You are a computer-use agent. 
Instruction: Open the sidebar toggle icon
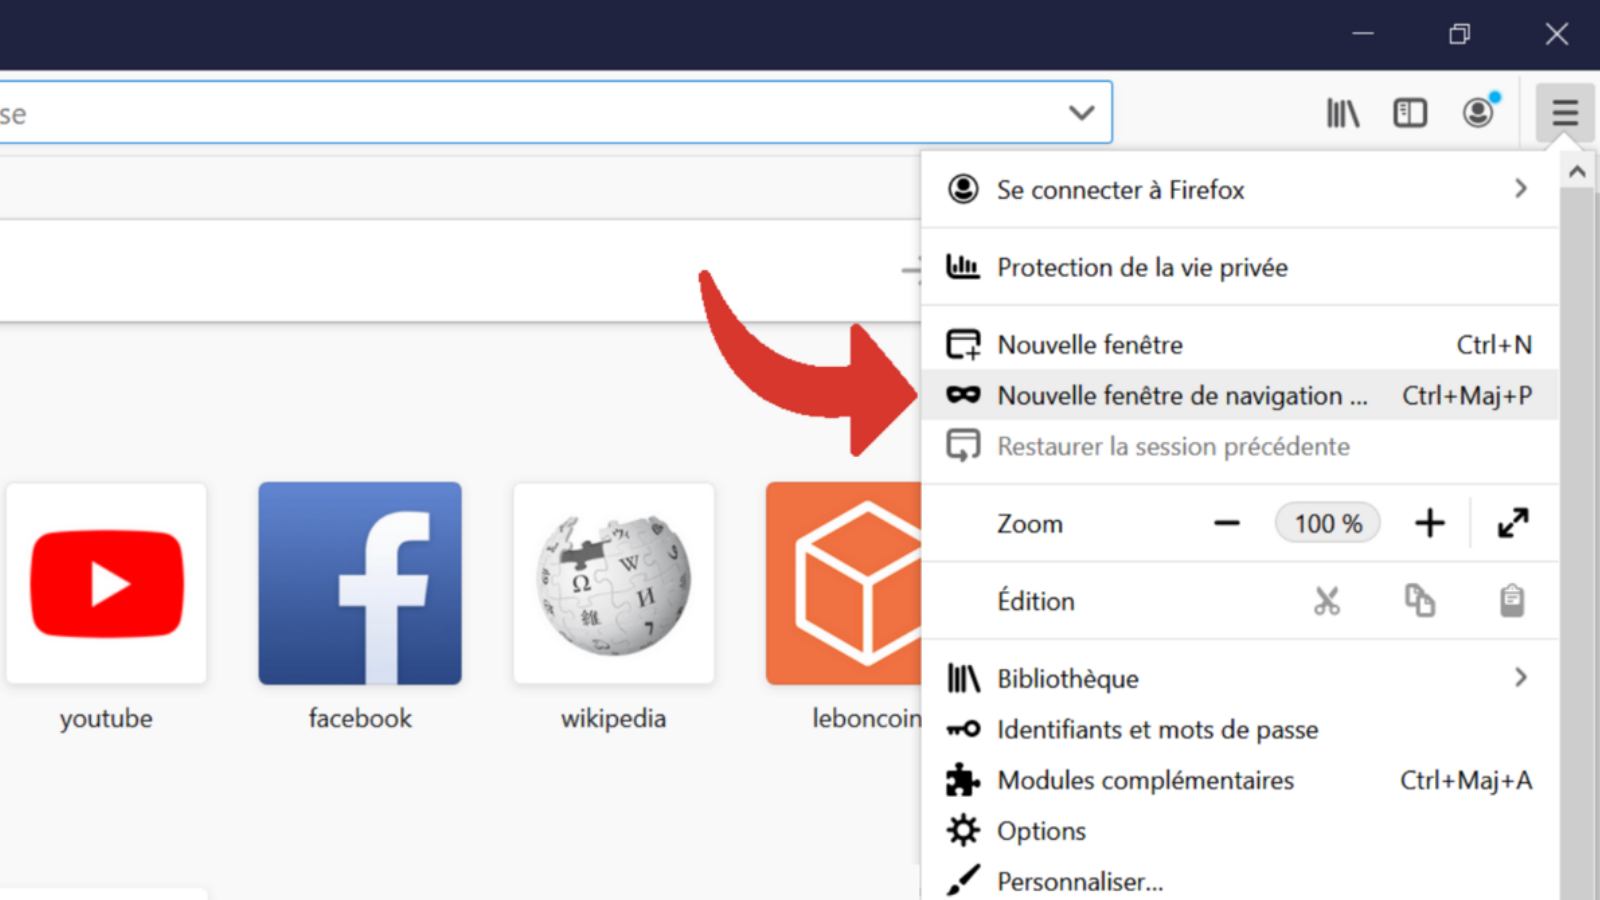(x=1410, y=112)
